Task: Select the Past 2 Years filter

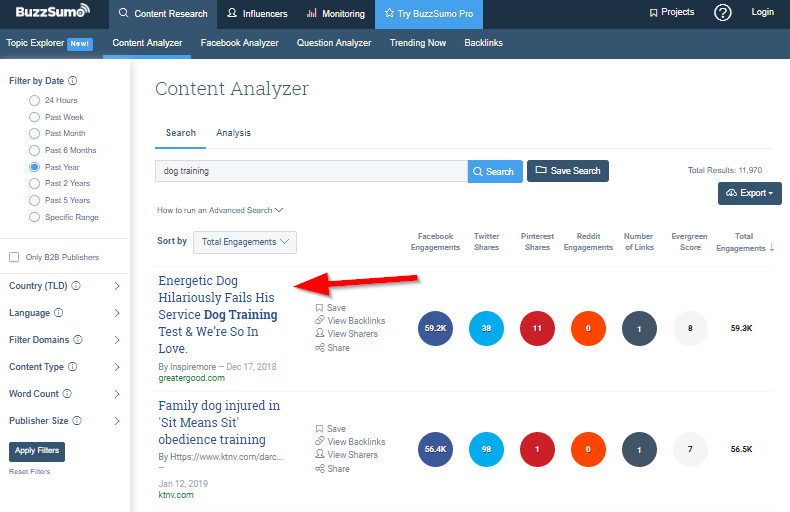Action: (34, 183)
